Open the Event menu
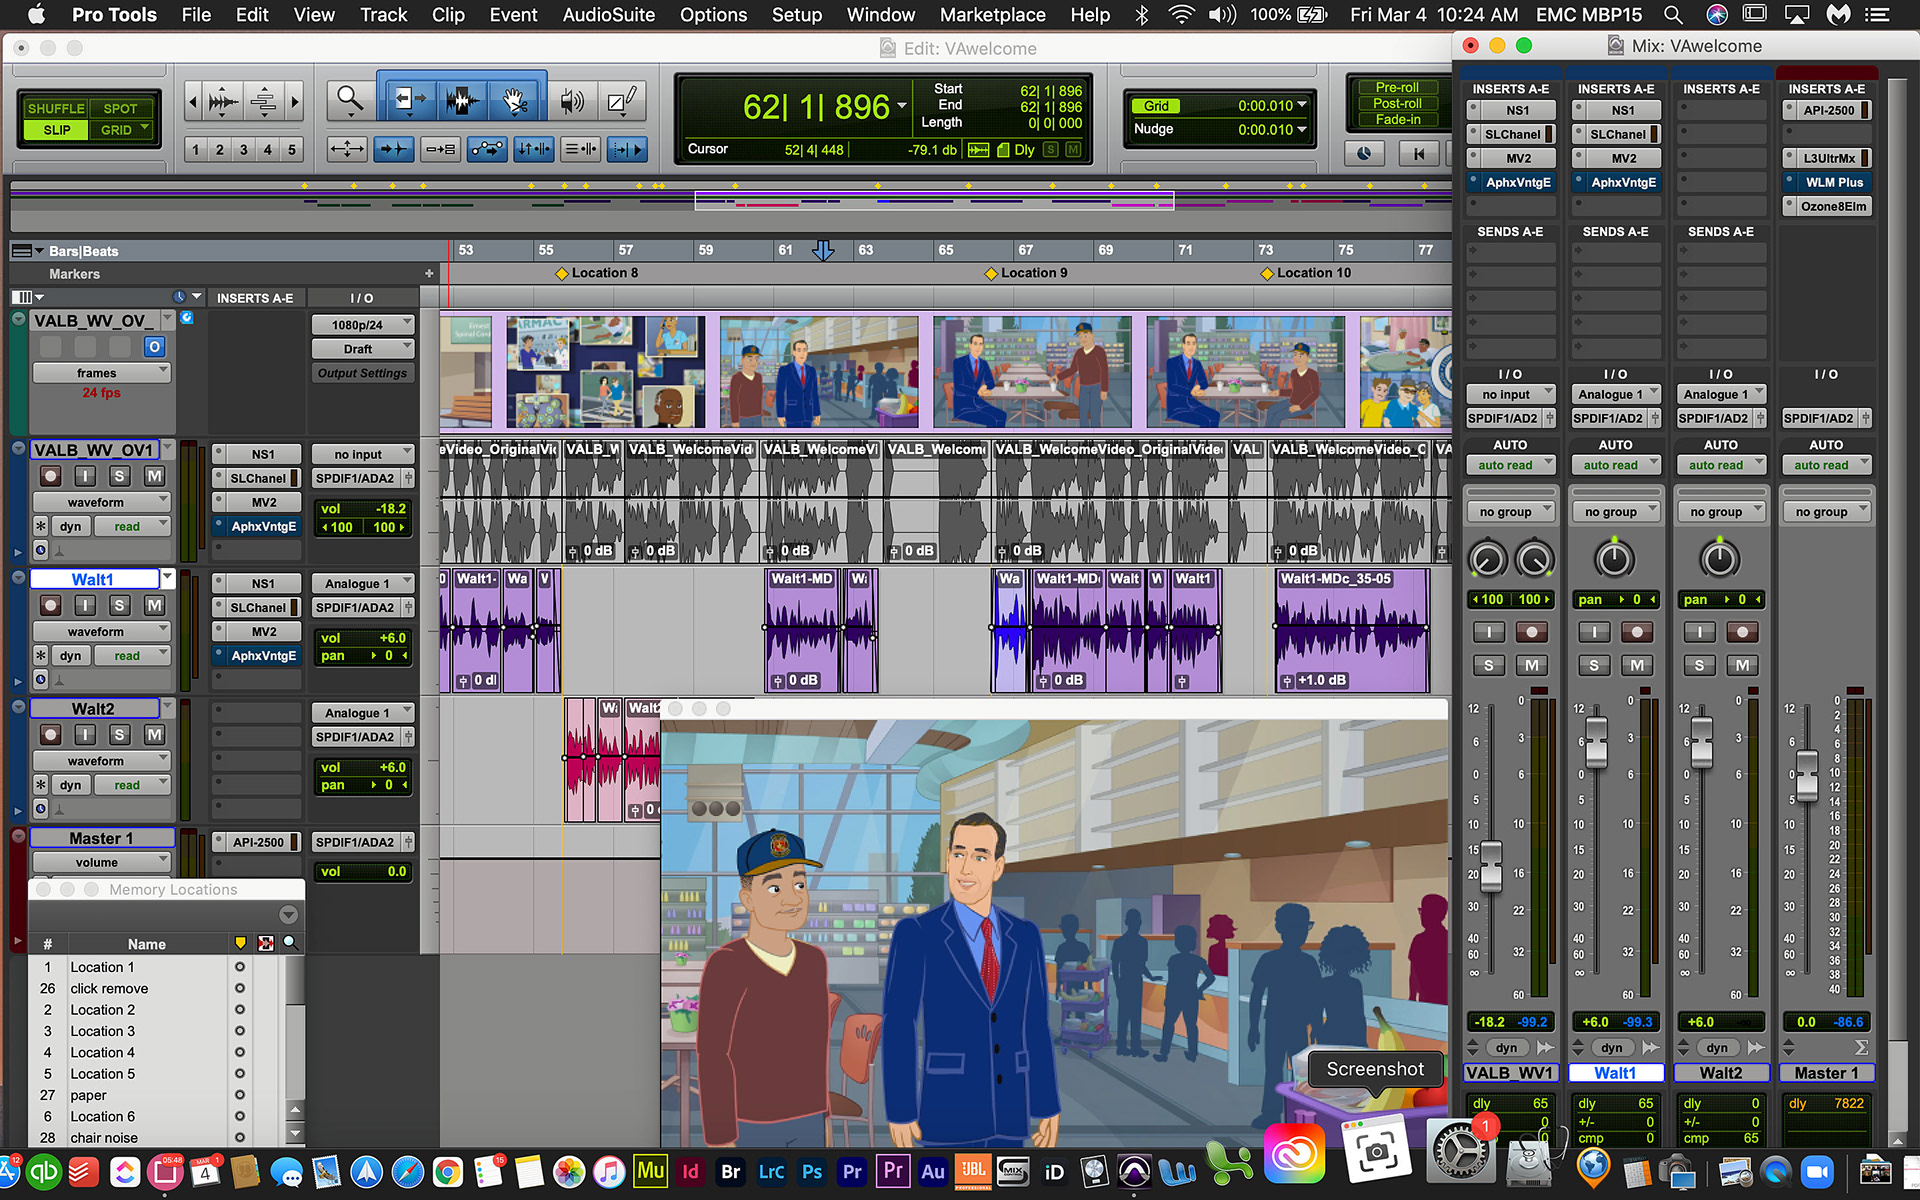Viewport: 1920px width, 1200px height. click(513, 15)
